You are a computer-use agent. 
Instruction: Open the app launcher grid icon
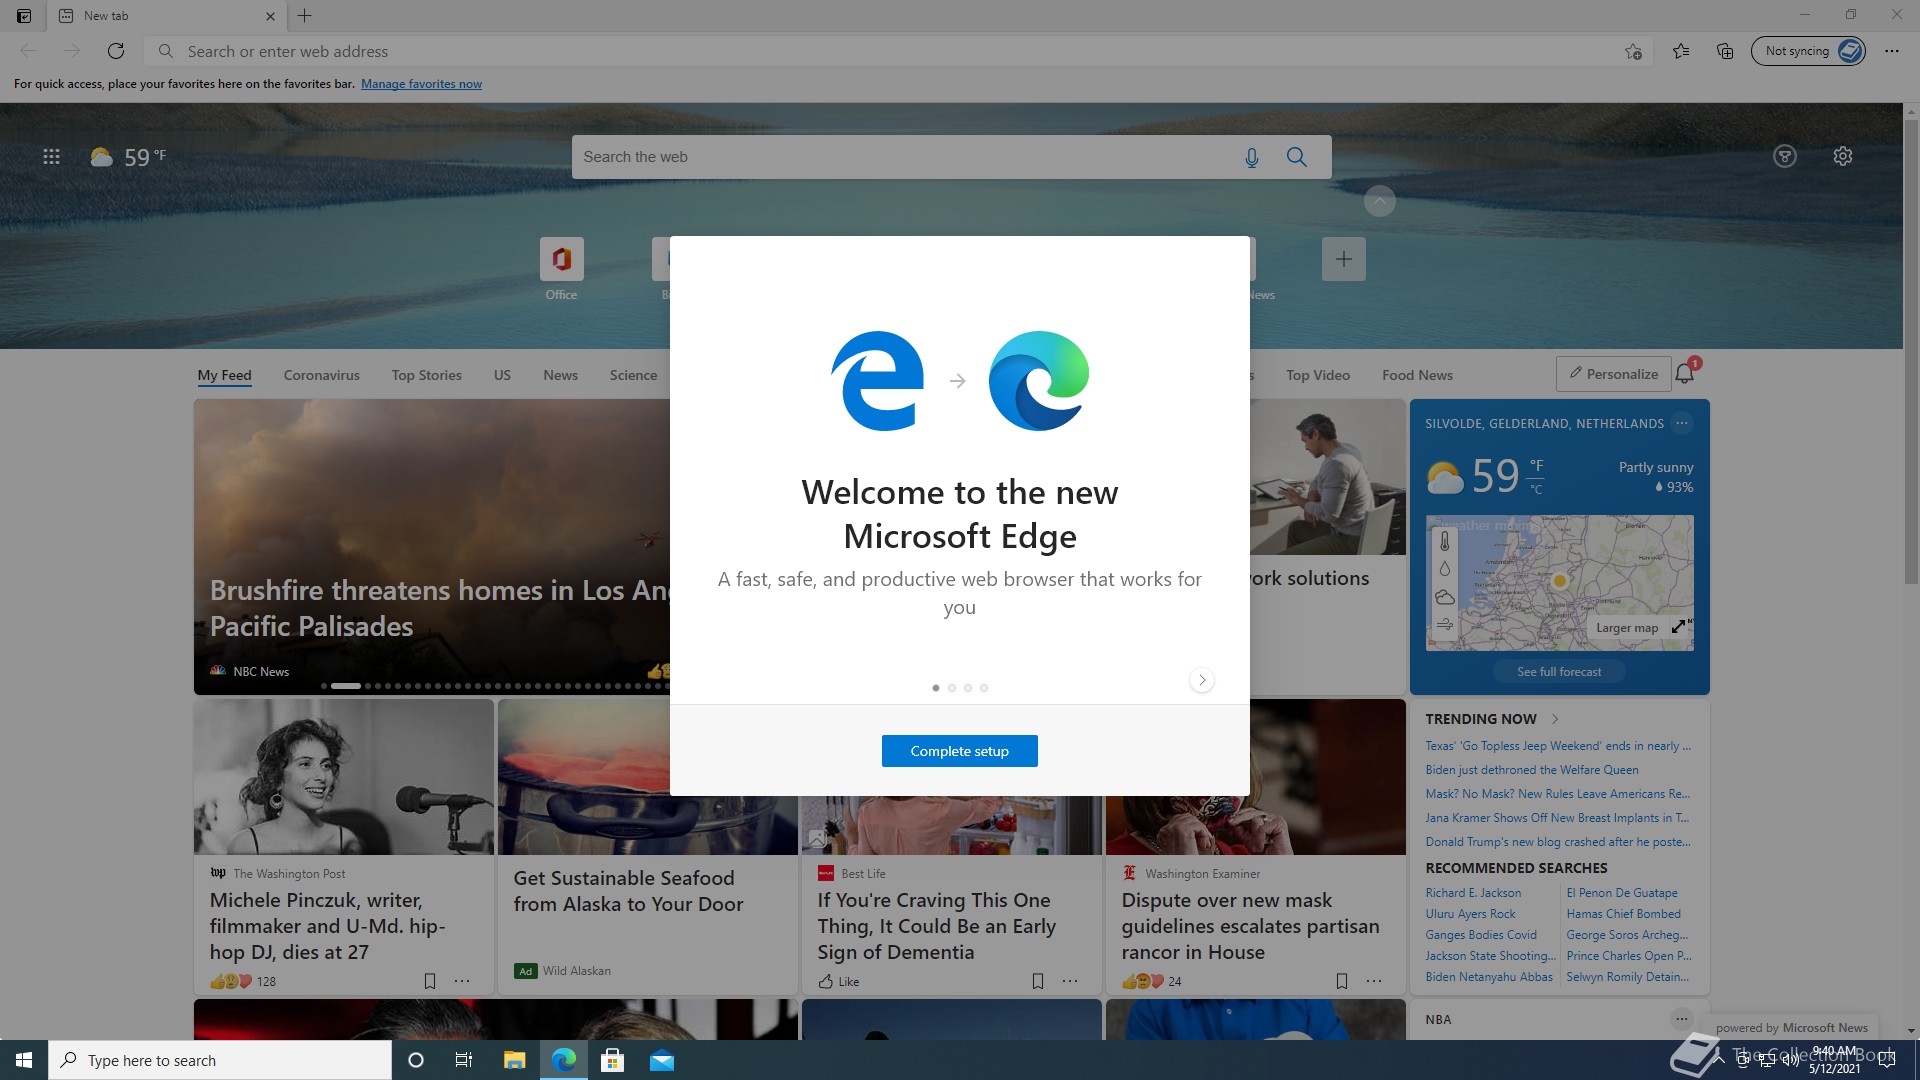(x=51, y=157)
